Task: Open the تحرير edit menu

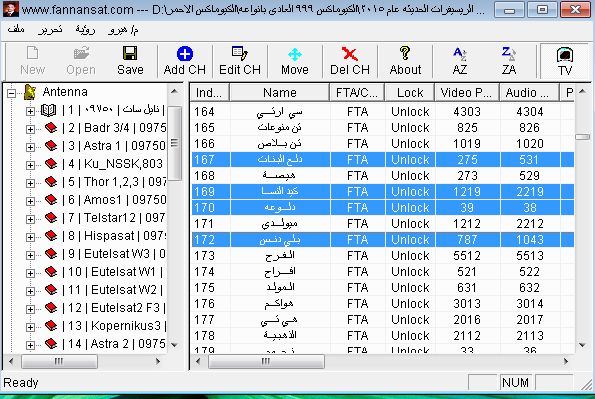Action: tap(50, 29)
